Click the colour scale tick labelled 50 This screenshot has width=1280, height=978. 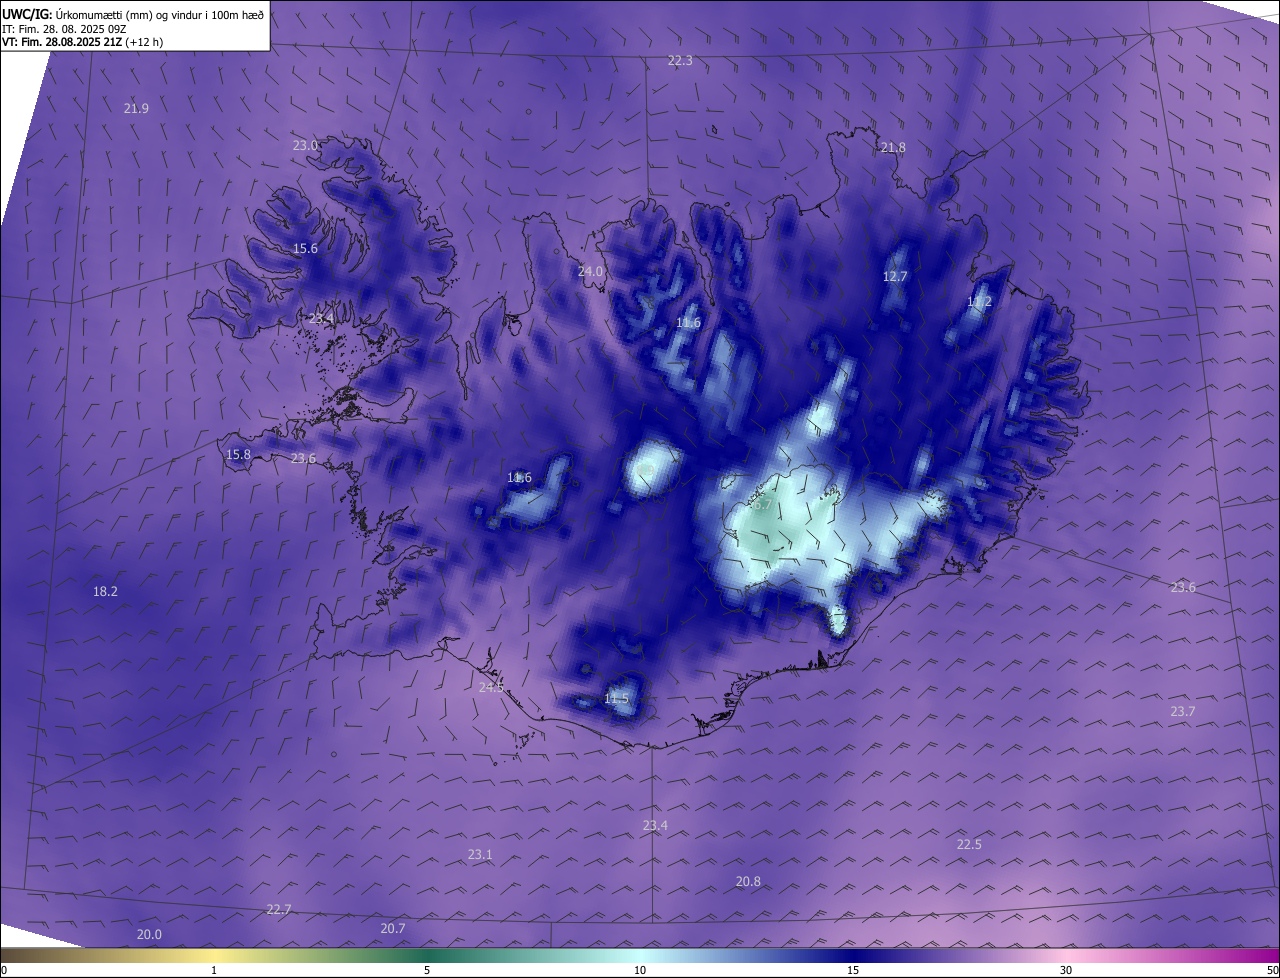coord(1273,970)
